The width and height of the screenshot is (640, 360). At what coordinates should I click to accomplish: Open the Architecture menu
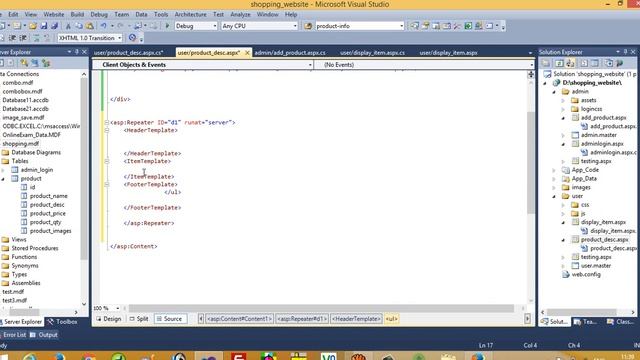click(x=191, y=14)
